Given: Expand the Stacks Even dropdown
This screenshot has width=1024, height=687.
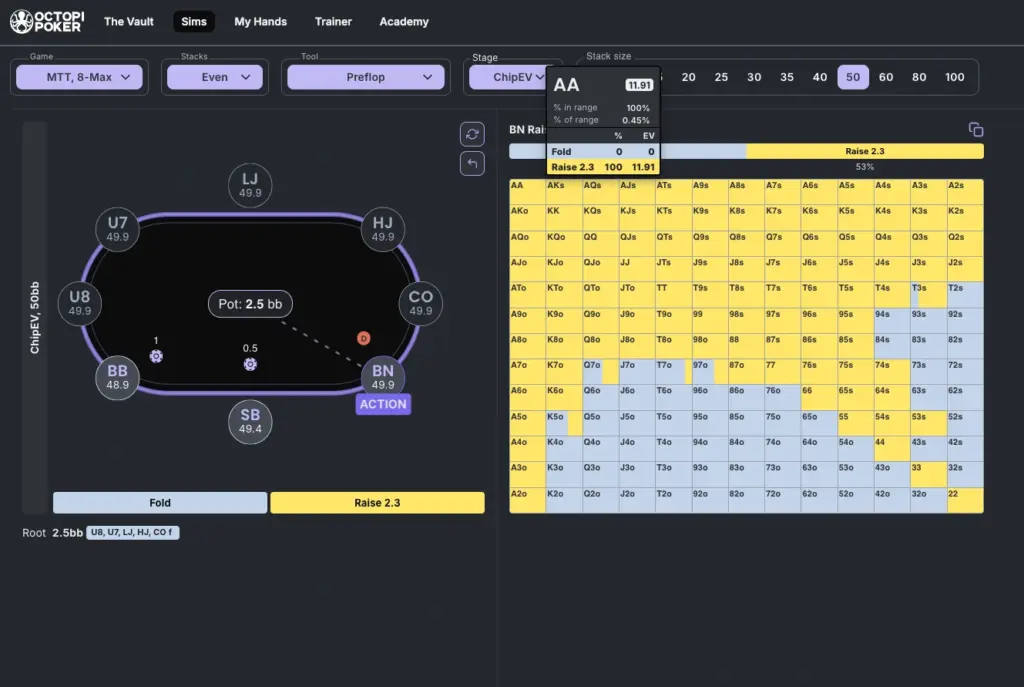Looking at the screenshot, I should tap(215, 77).
